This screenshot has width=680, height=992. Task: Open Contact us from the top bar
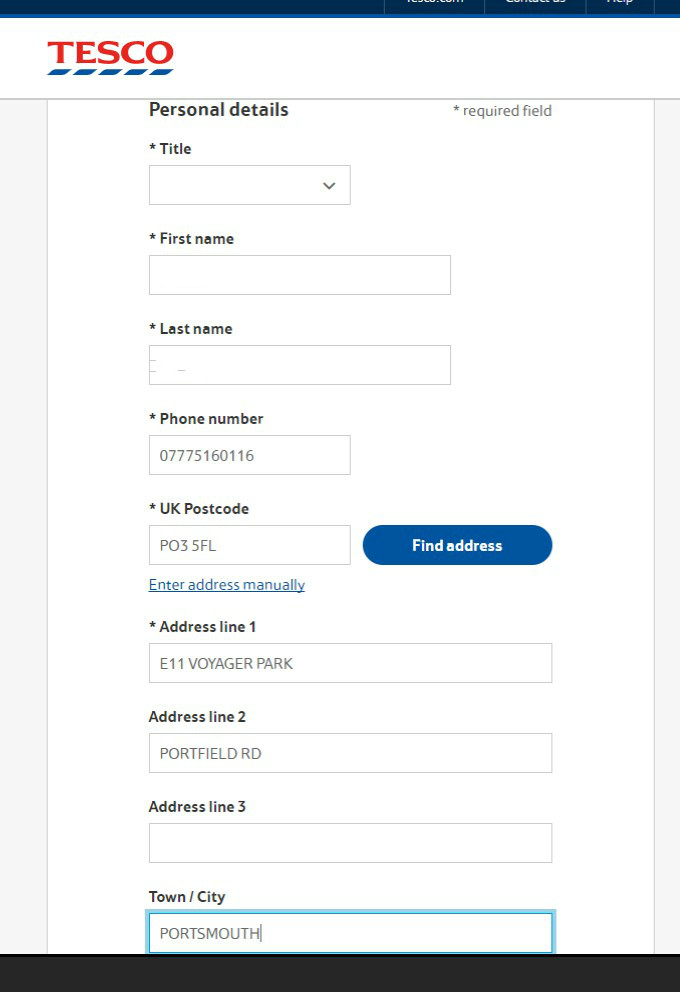coord(534,4)
